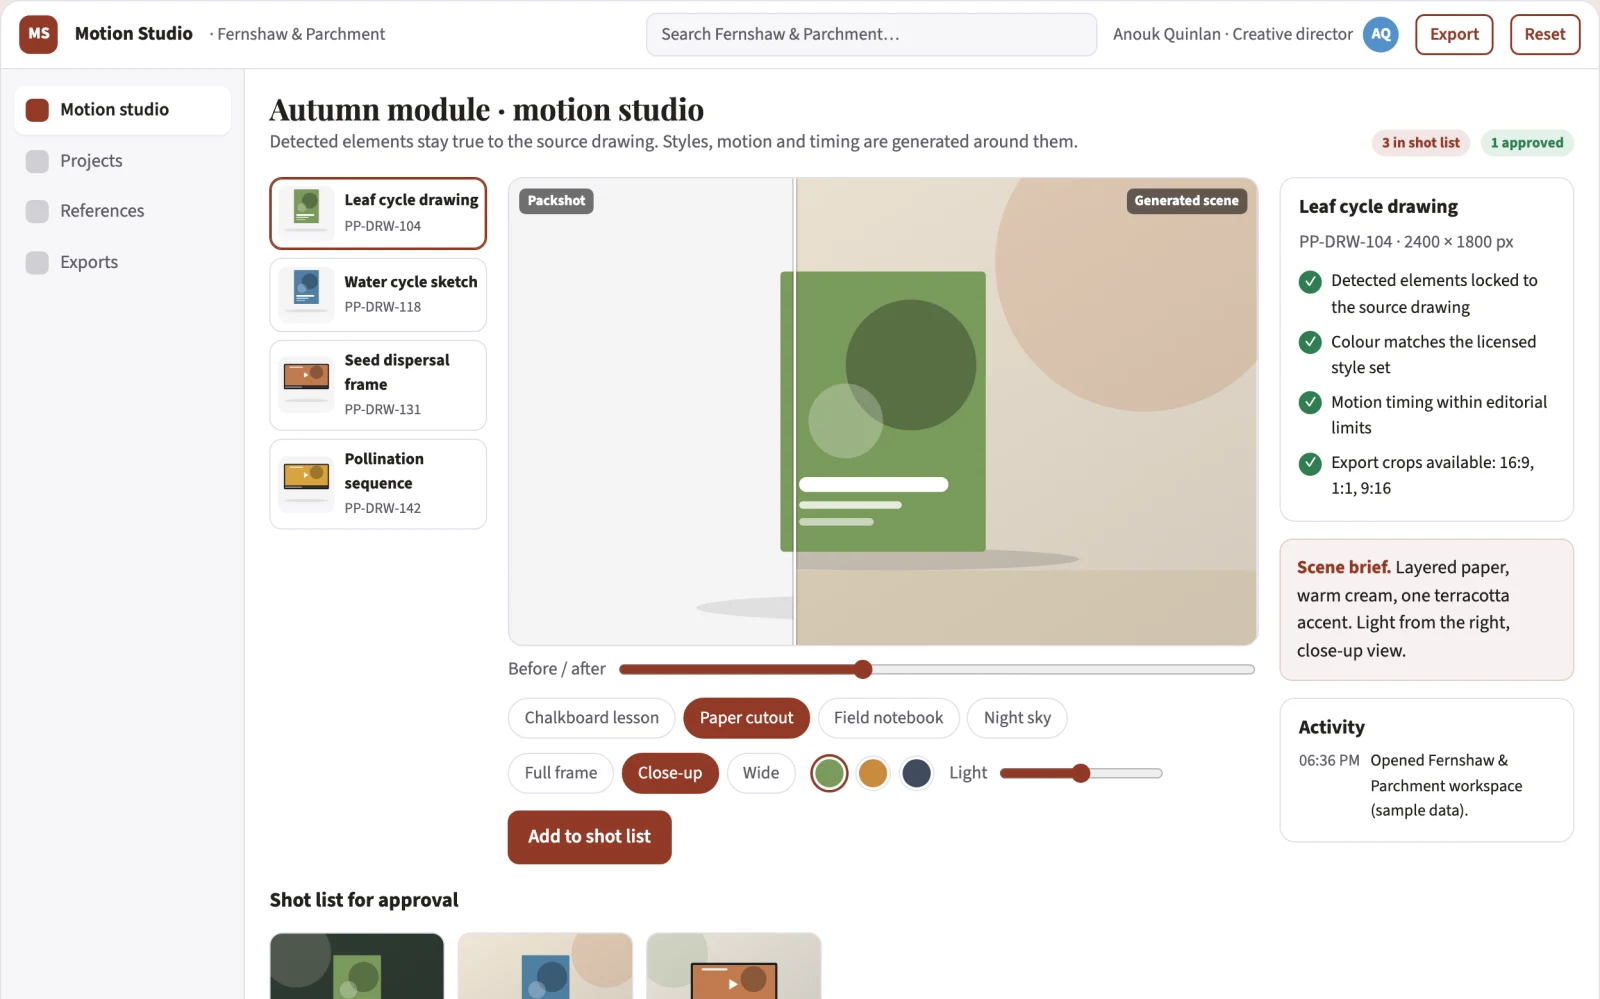
Task: Click the Scene brief text box
Action: pyautogui.click(x=1427, y=610)
